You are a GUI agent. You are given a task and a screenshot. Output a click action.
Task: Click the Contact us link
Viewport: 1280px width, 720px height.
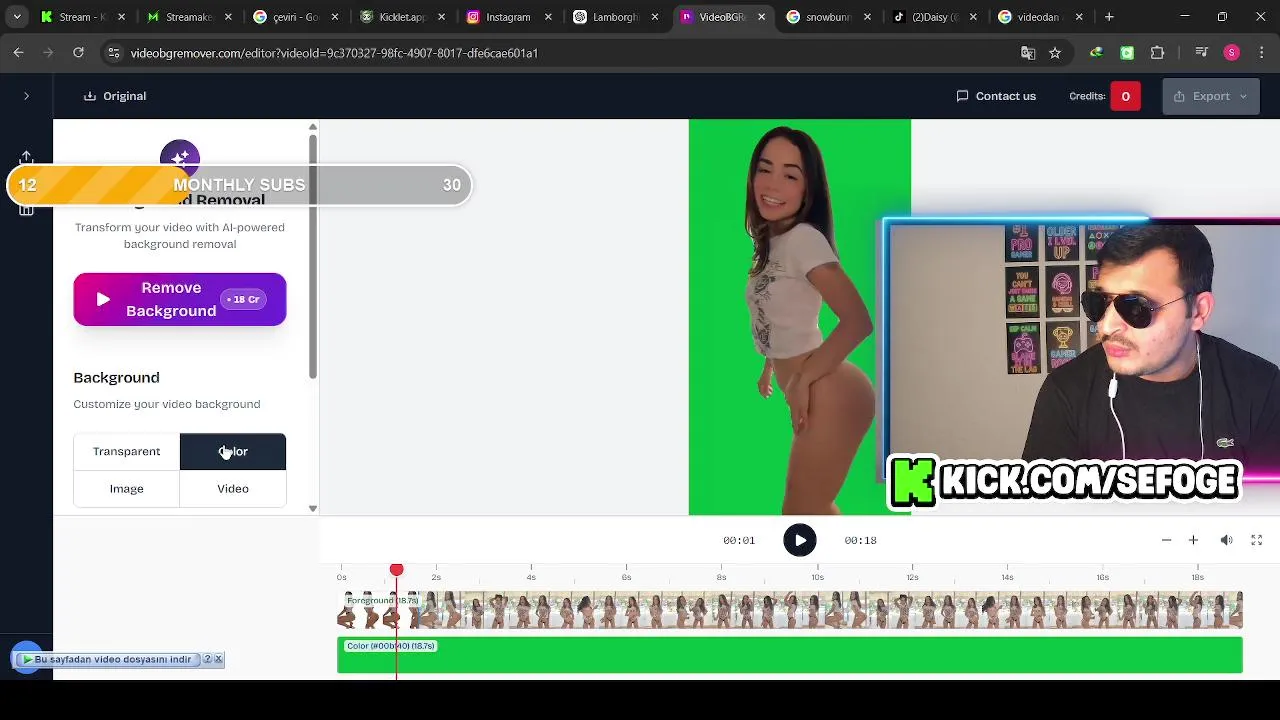(996, 96)
